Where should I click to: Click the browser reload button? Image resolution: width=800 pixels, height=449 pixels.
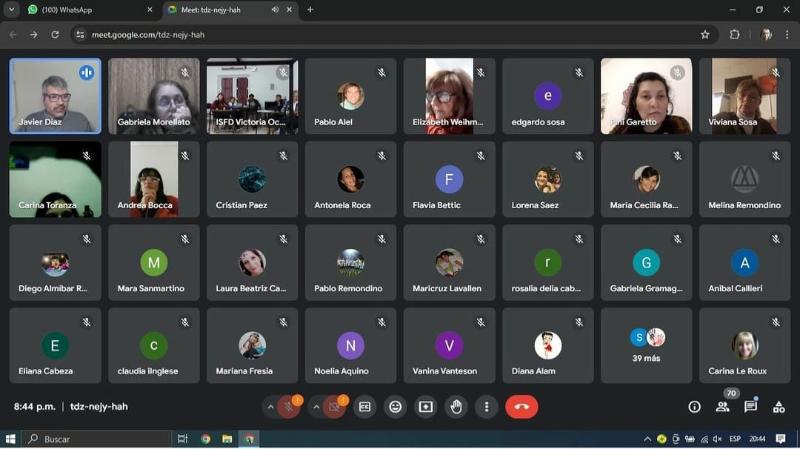[55, 34]
